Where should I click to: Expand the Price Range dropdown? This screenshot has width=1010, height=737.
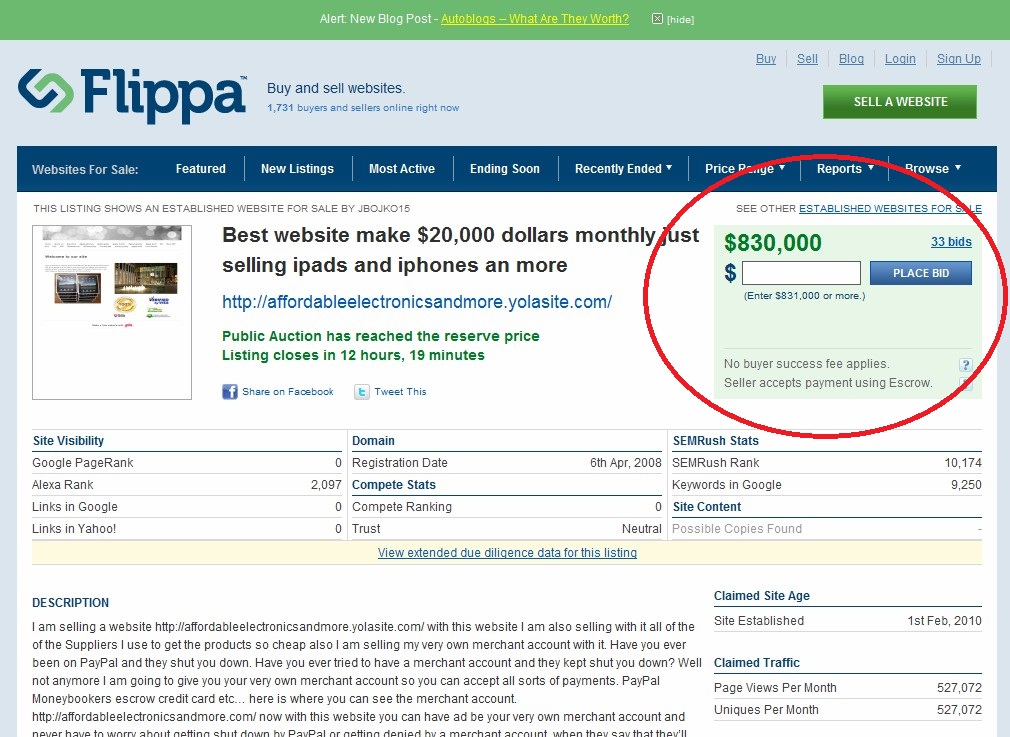(745, 169)
